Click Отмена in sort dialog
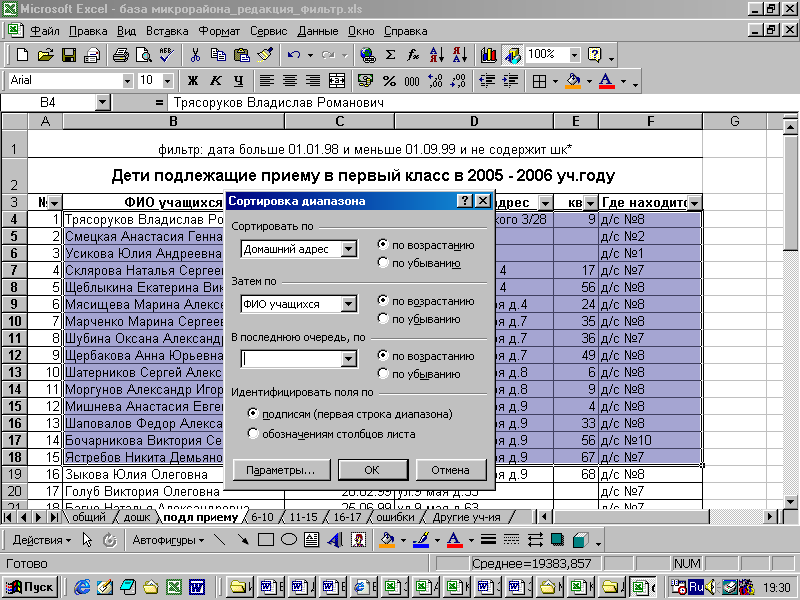Viewport: 800px width, 600px height. pyautogui.click(x=450, y=470)
